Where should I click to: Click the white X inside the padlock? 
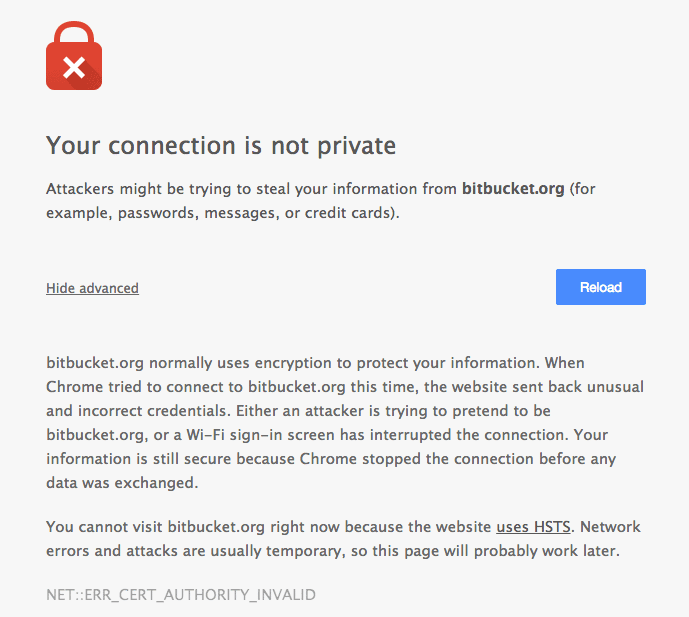(74, 67)
